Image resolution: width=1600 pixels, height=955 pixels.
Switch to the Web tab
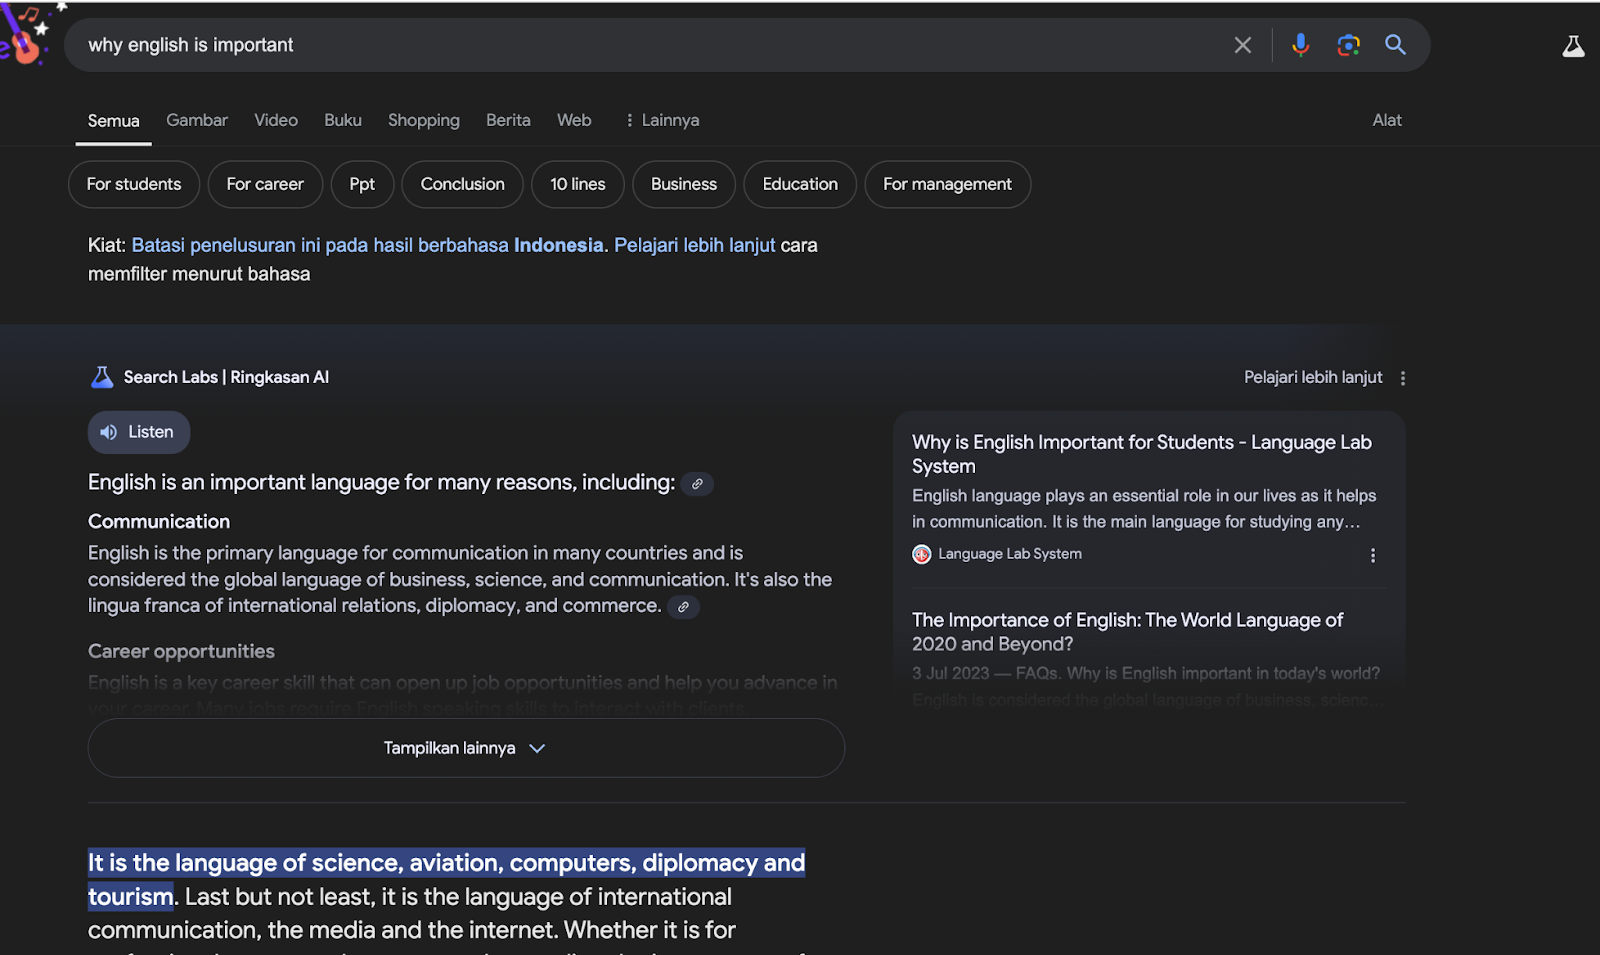(574, 120)
